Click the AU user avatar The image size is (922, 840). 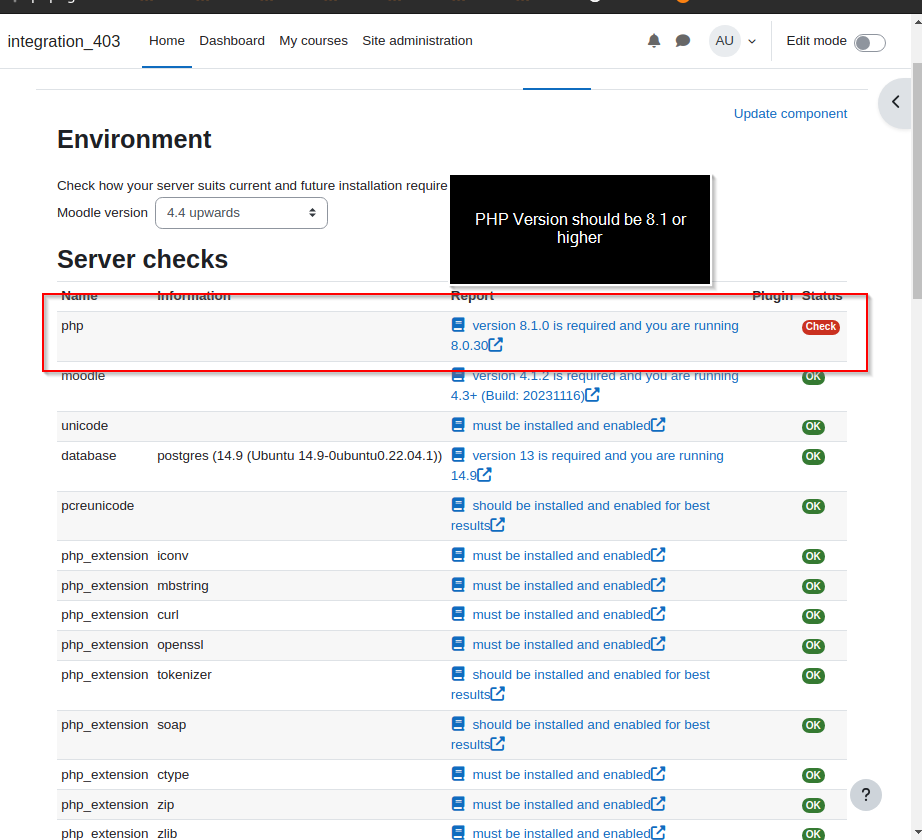tap(724, 41)
